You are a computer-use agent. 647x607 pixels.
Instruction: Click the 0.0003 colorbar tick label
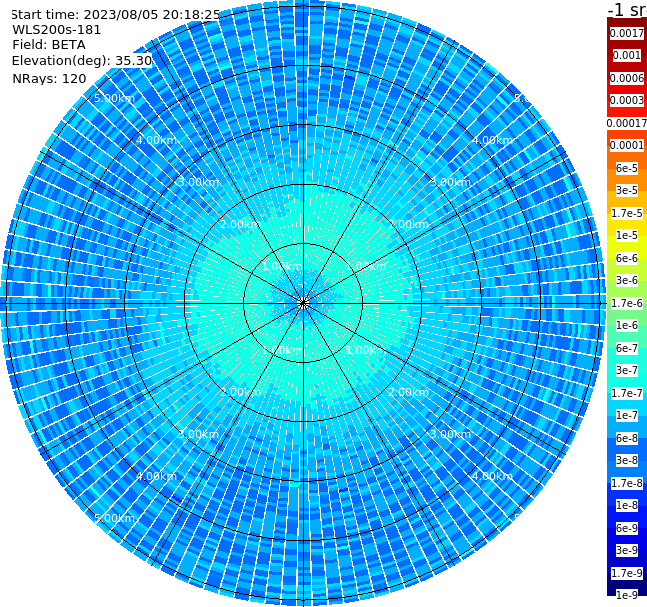click(x=627, y=101)
